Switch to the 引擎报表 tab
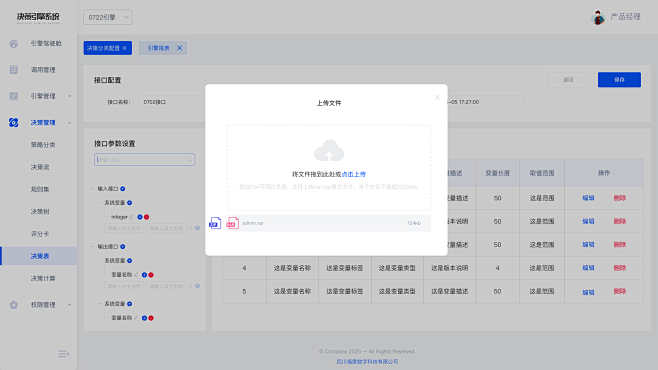Image resolution: width=658 pixels, height=370 pixels. click(158, 48)
